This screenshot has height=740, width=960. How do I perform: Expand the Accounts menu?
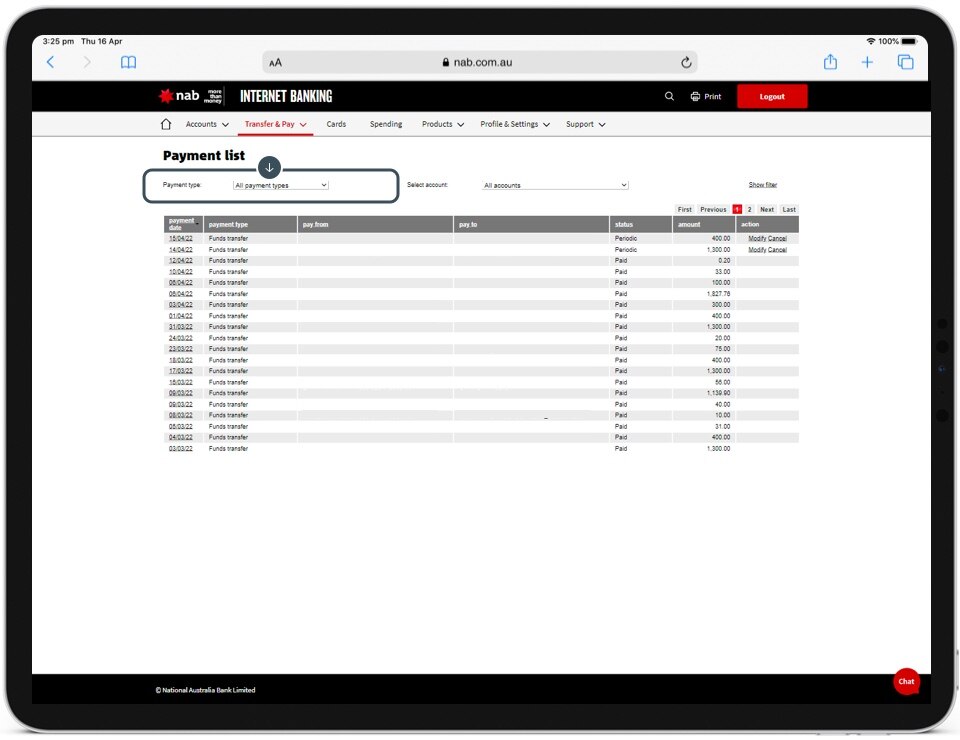pos(207,125)
